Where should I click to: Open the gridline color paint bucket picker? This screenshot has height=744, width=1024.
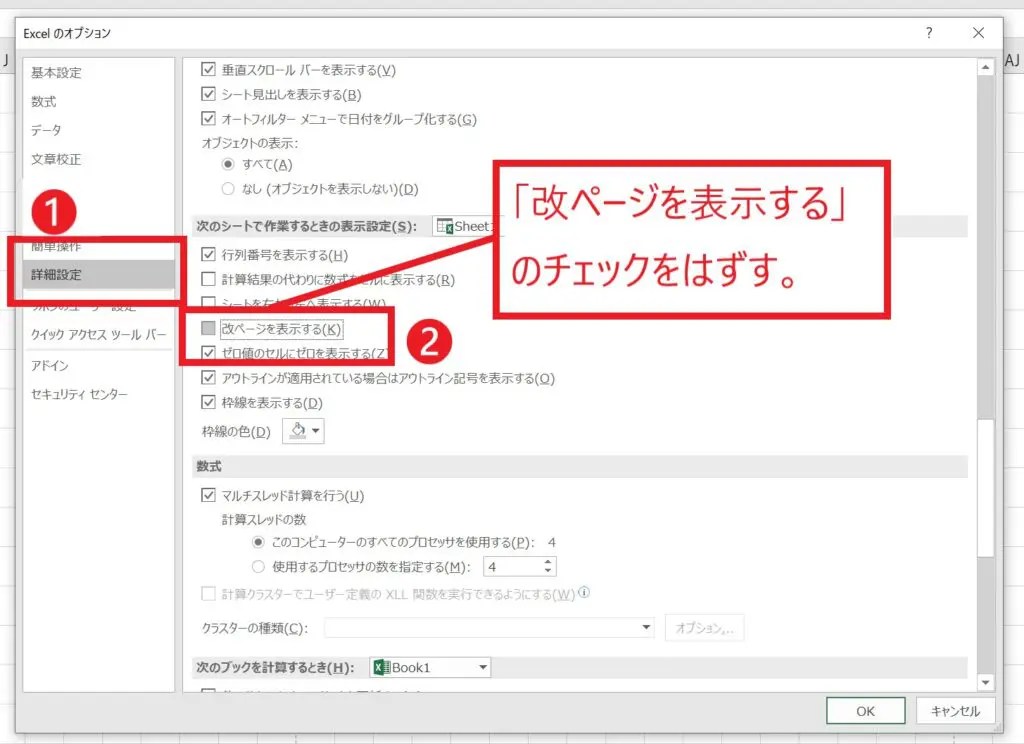point(303,430)
